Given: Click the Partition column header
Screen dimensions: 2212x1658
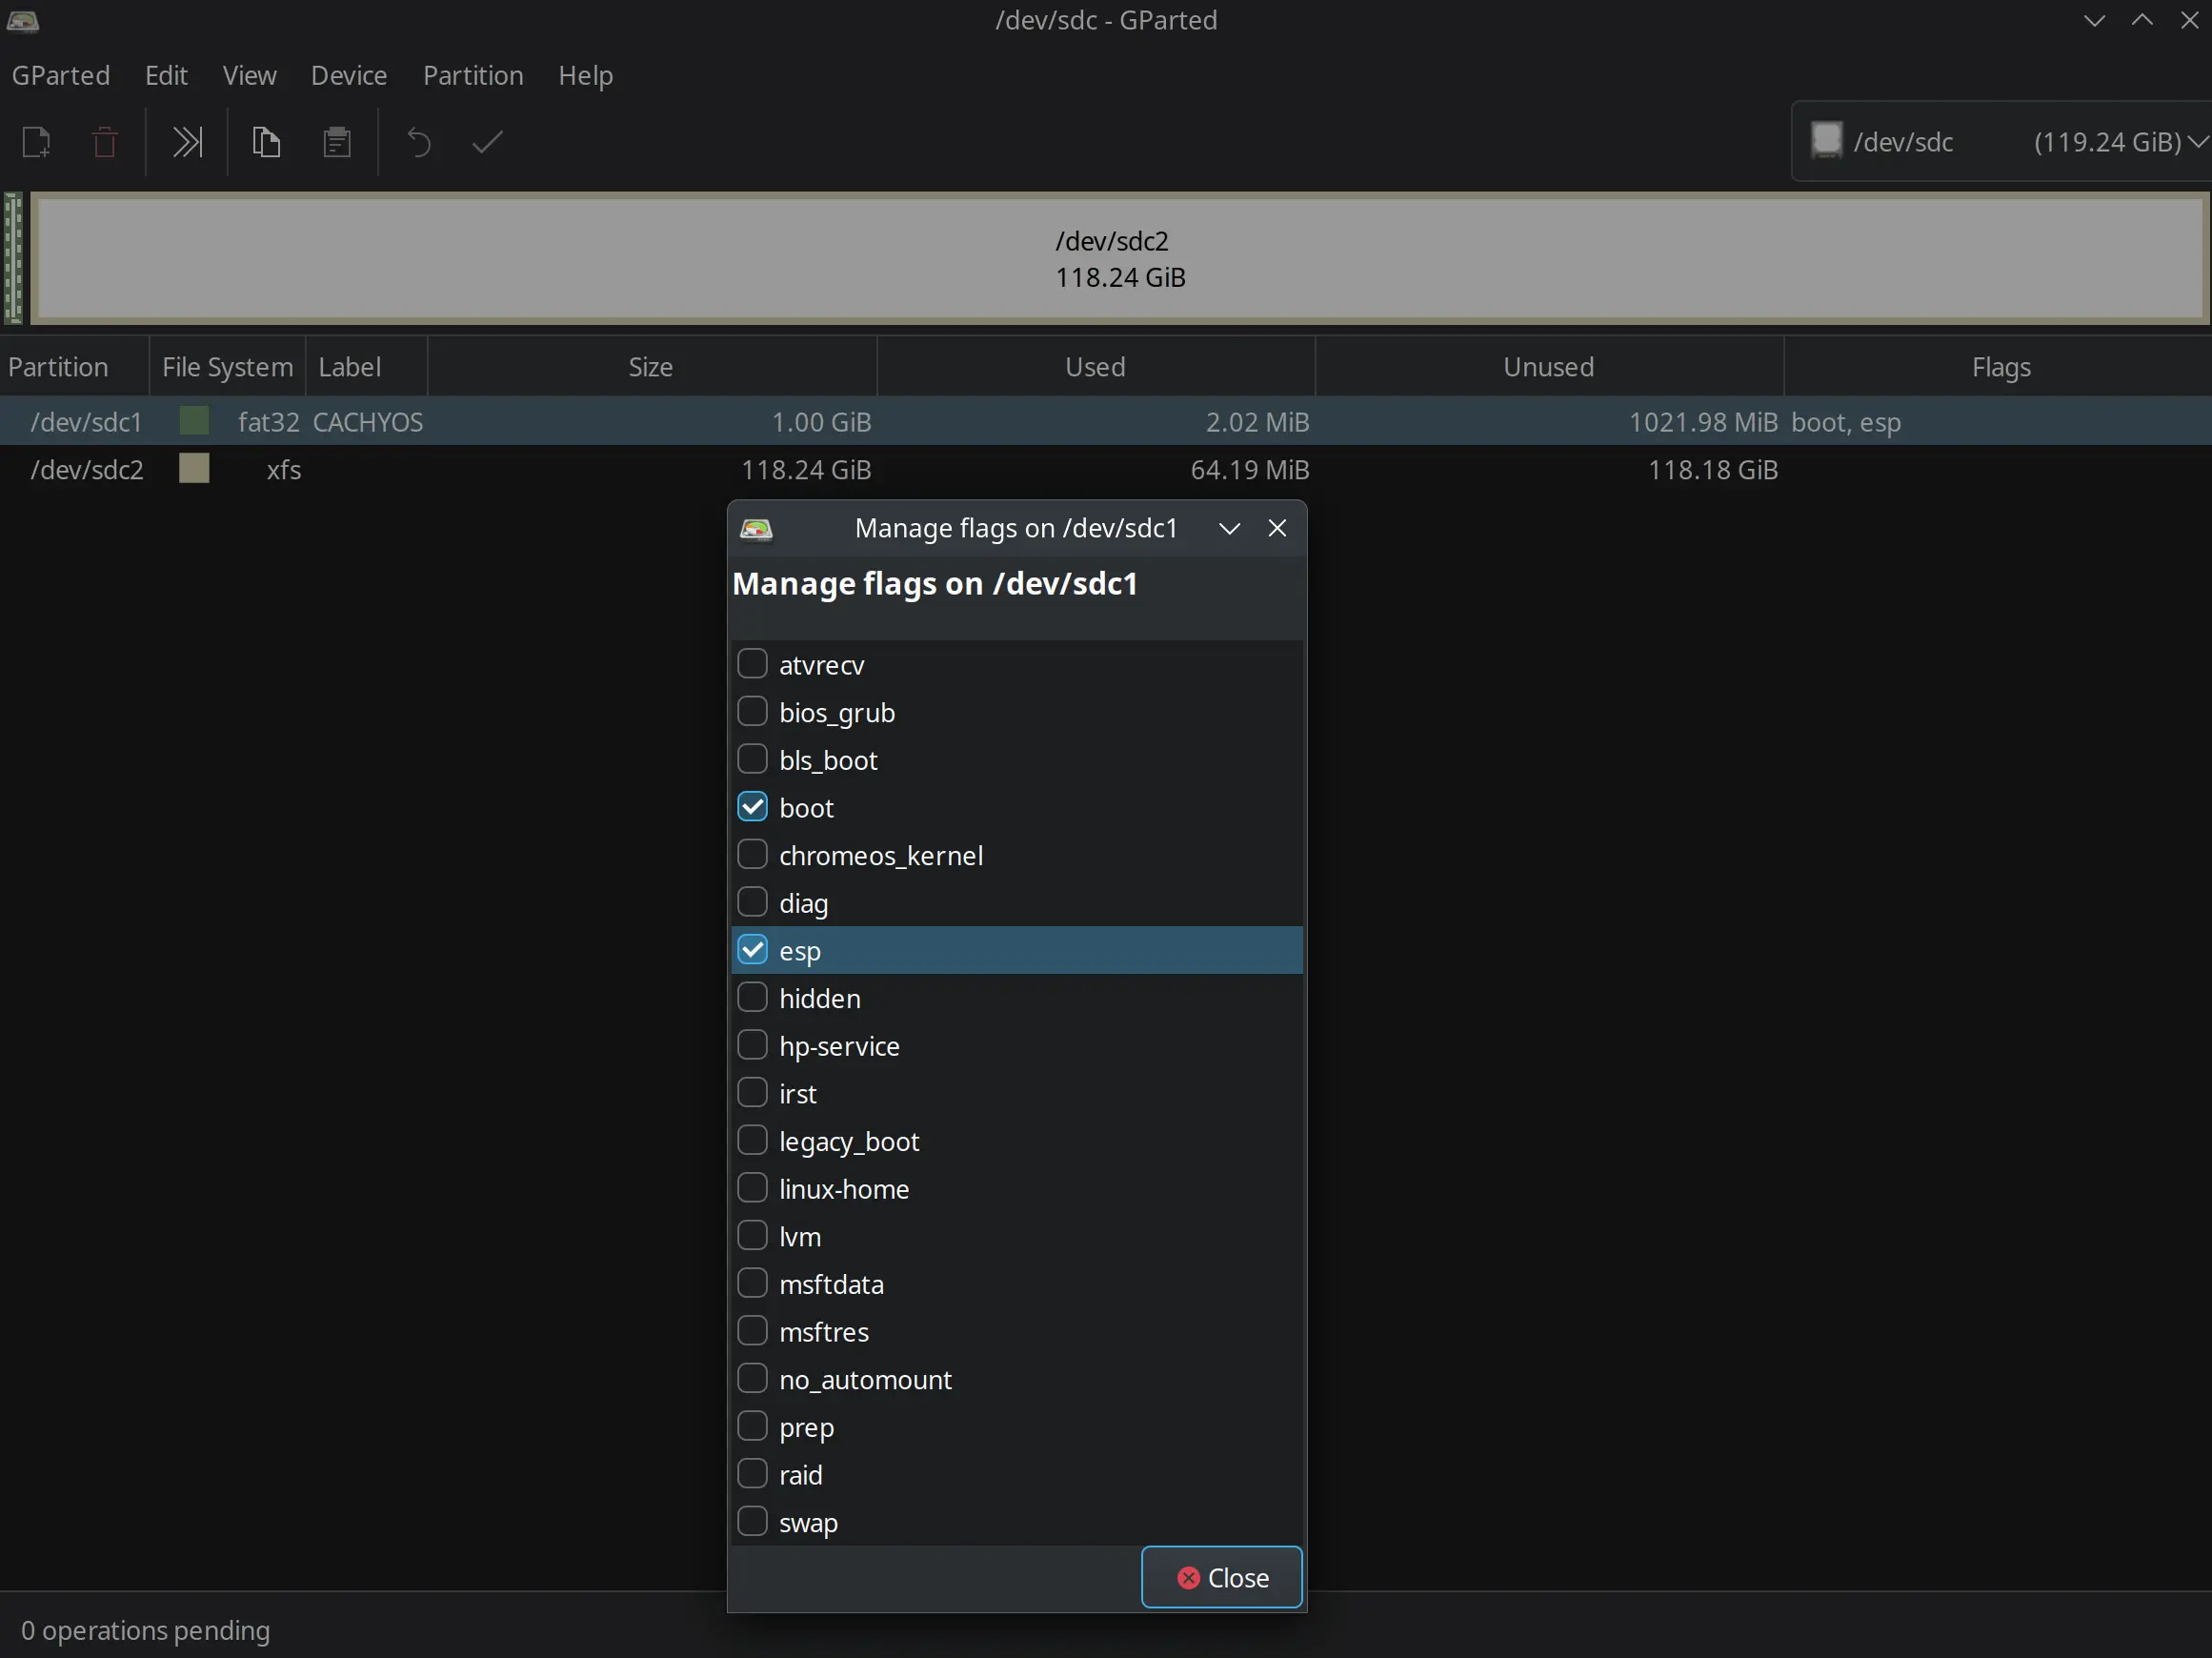Looking at the screenshot, I should point(75,367).
